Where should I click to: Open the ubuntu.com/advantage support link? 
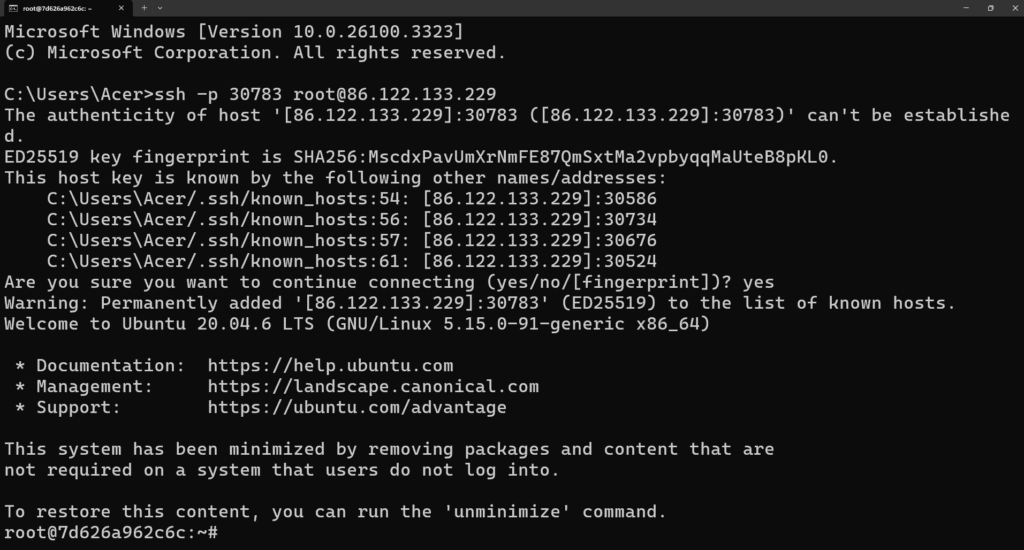click(x=357, y=407)
